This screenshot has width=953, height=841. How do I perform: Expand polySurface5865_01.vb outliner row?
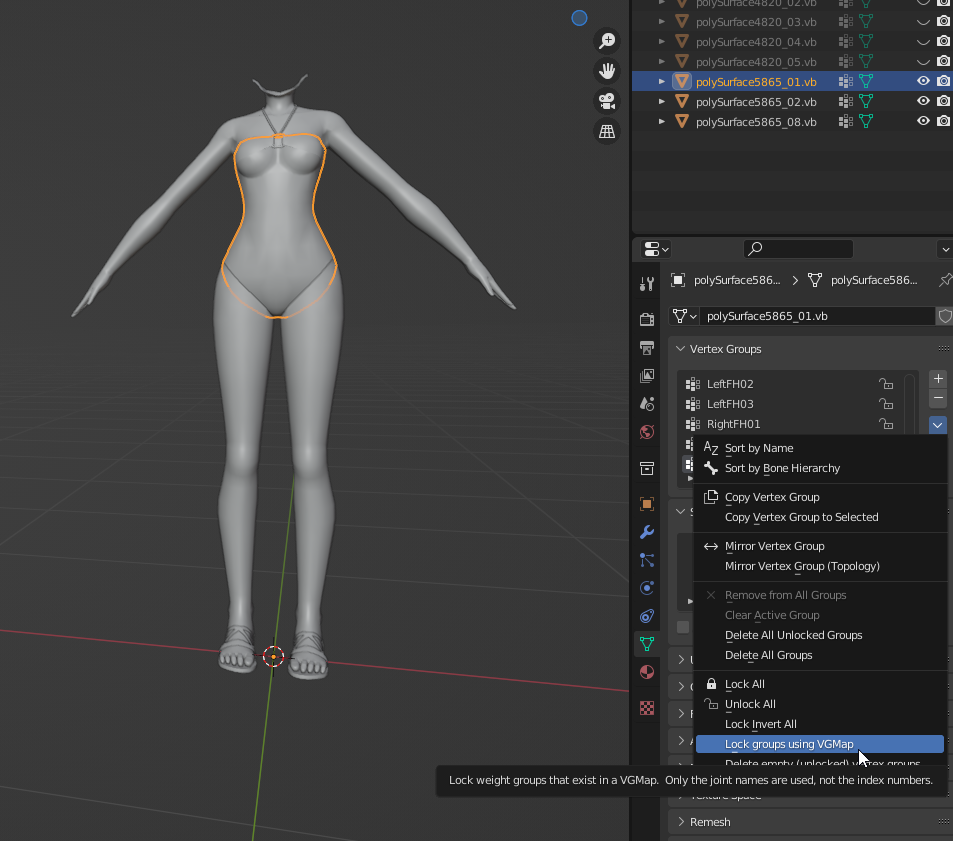661,81
